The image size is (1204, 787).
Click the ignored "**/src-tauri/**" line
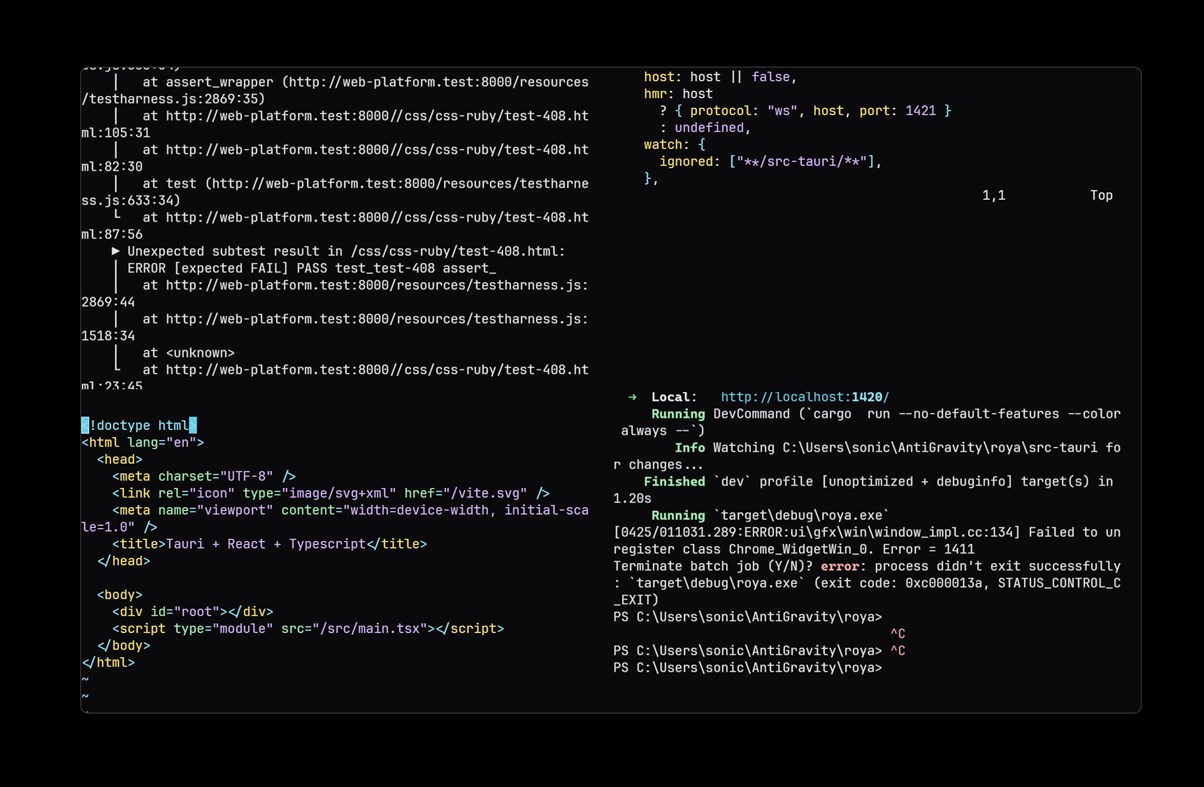[x=771, y=162]
